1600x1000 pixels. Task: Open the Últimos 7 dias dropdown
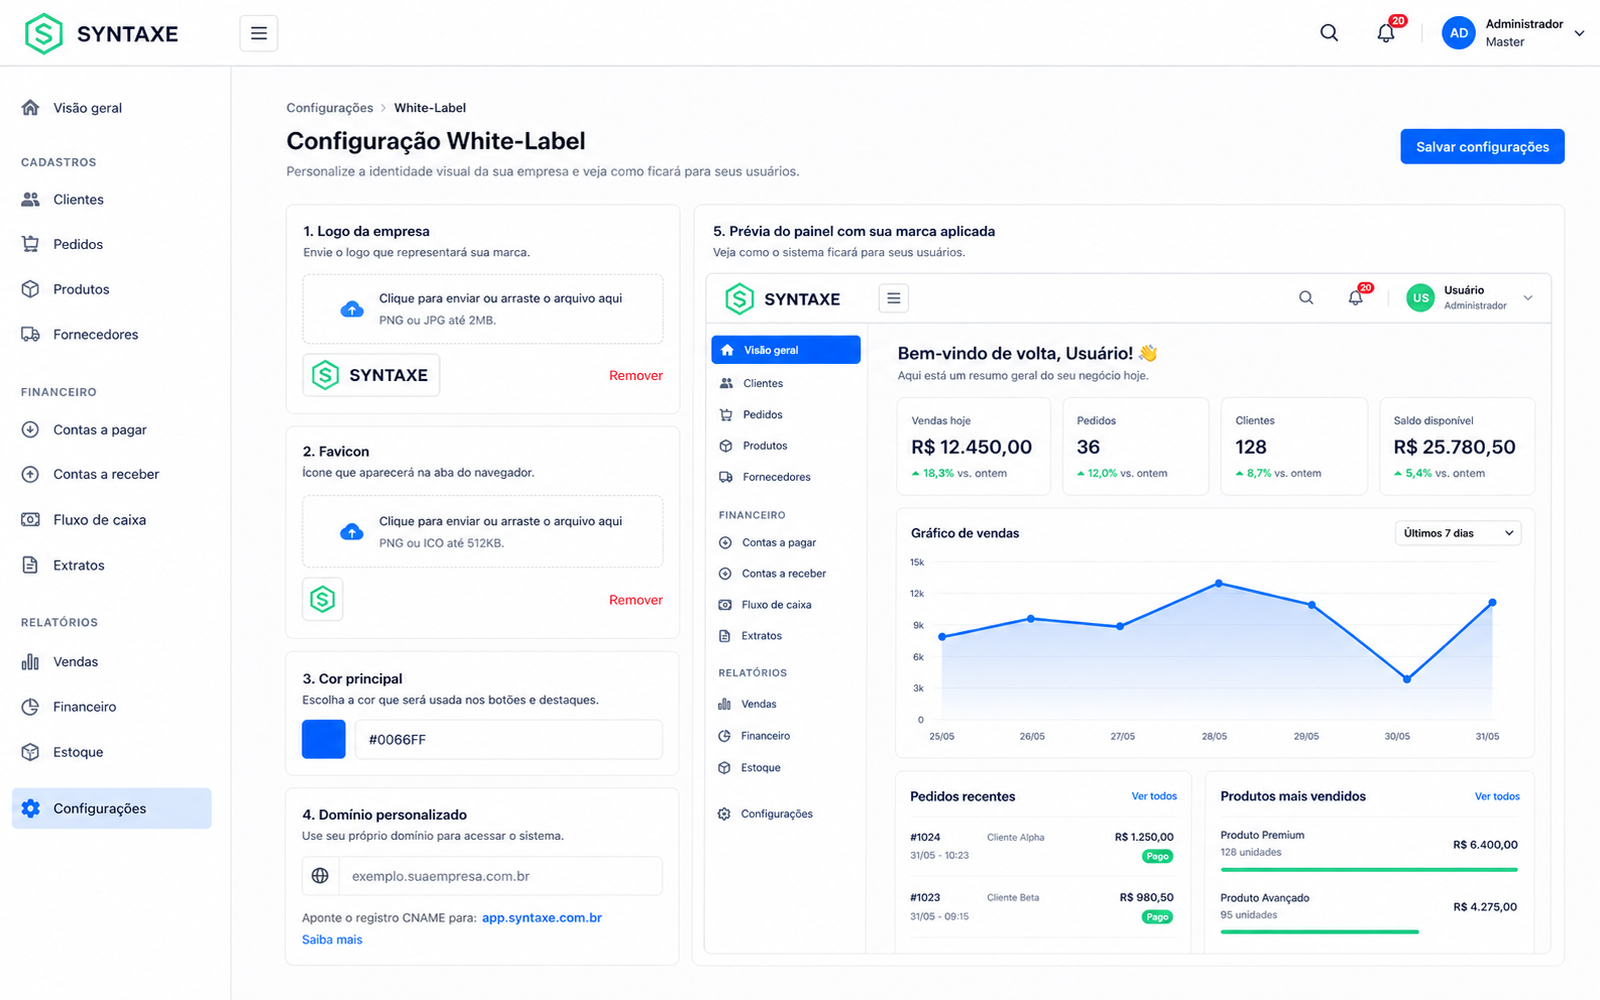[x=1458, y=533]
